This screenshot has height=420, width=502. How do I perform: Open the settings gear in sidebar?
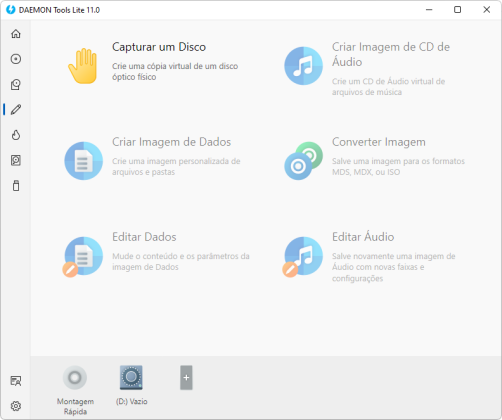[x=16, y=406]
